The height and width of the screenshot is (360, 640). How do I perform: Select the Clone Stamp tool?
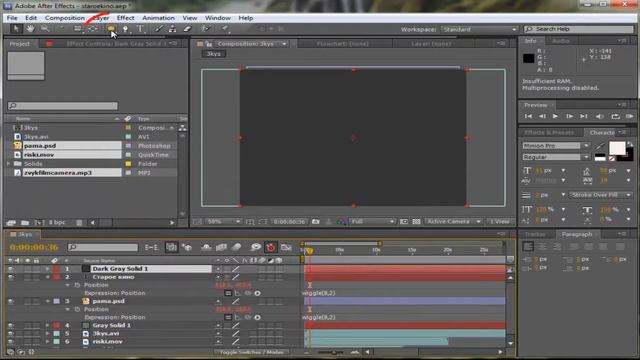click(172, 29)
